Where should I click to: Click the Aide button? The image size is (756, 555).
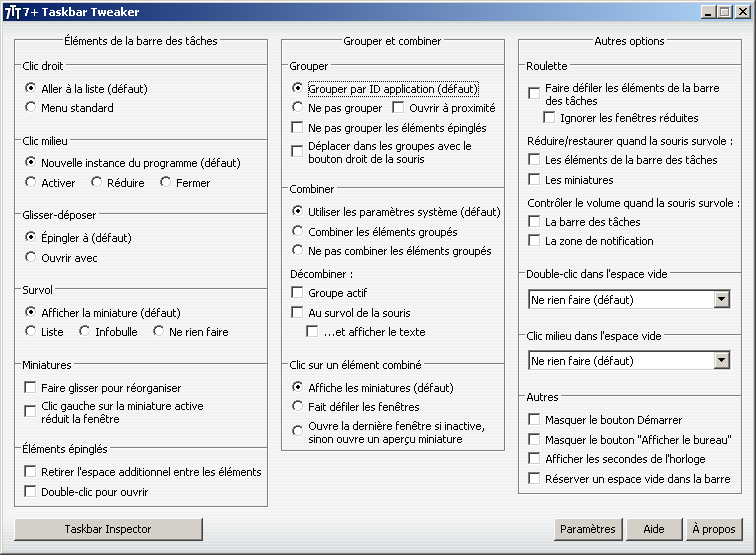654,529
